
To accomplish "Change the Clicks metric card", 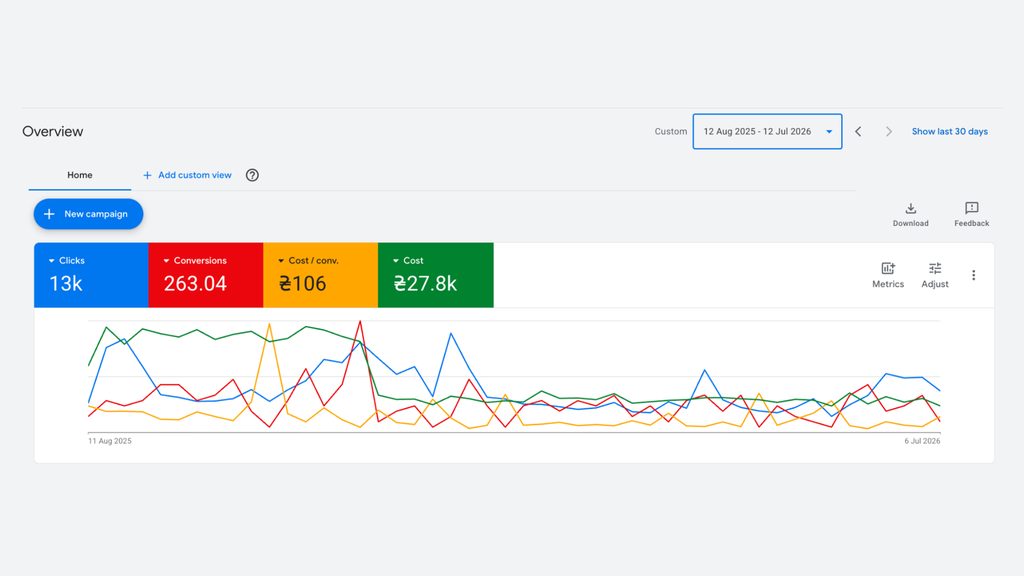I will 91,275.
